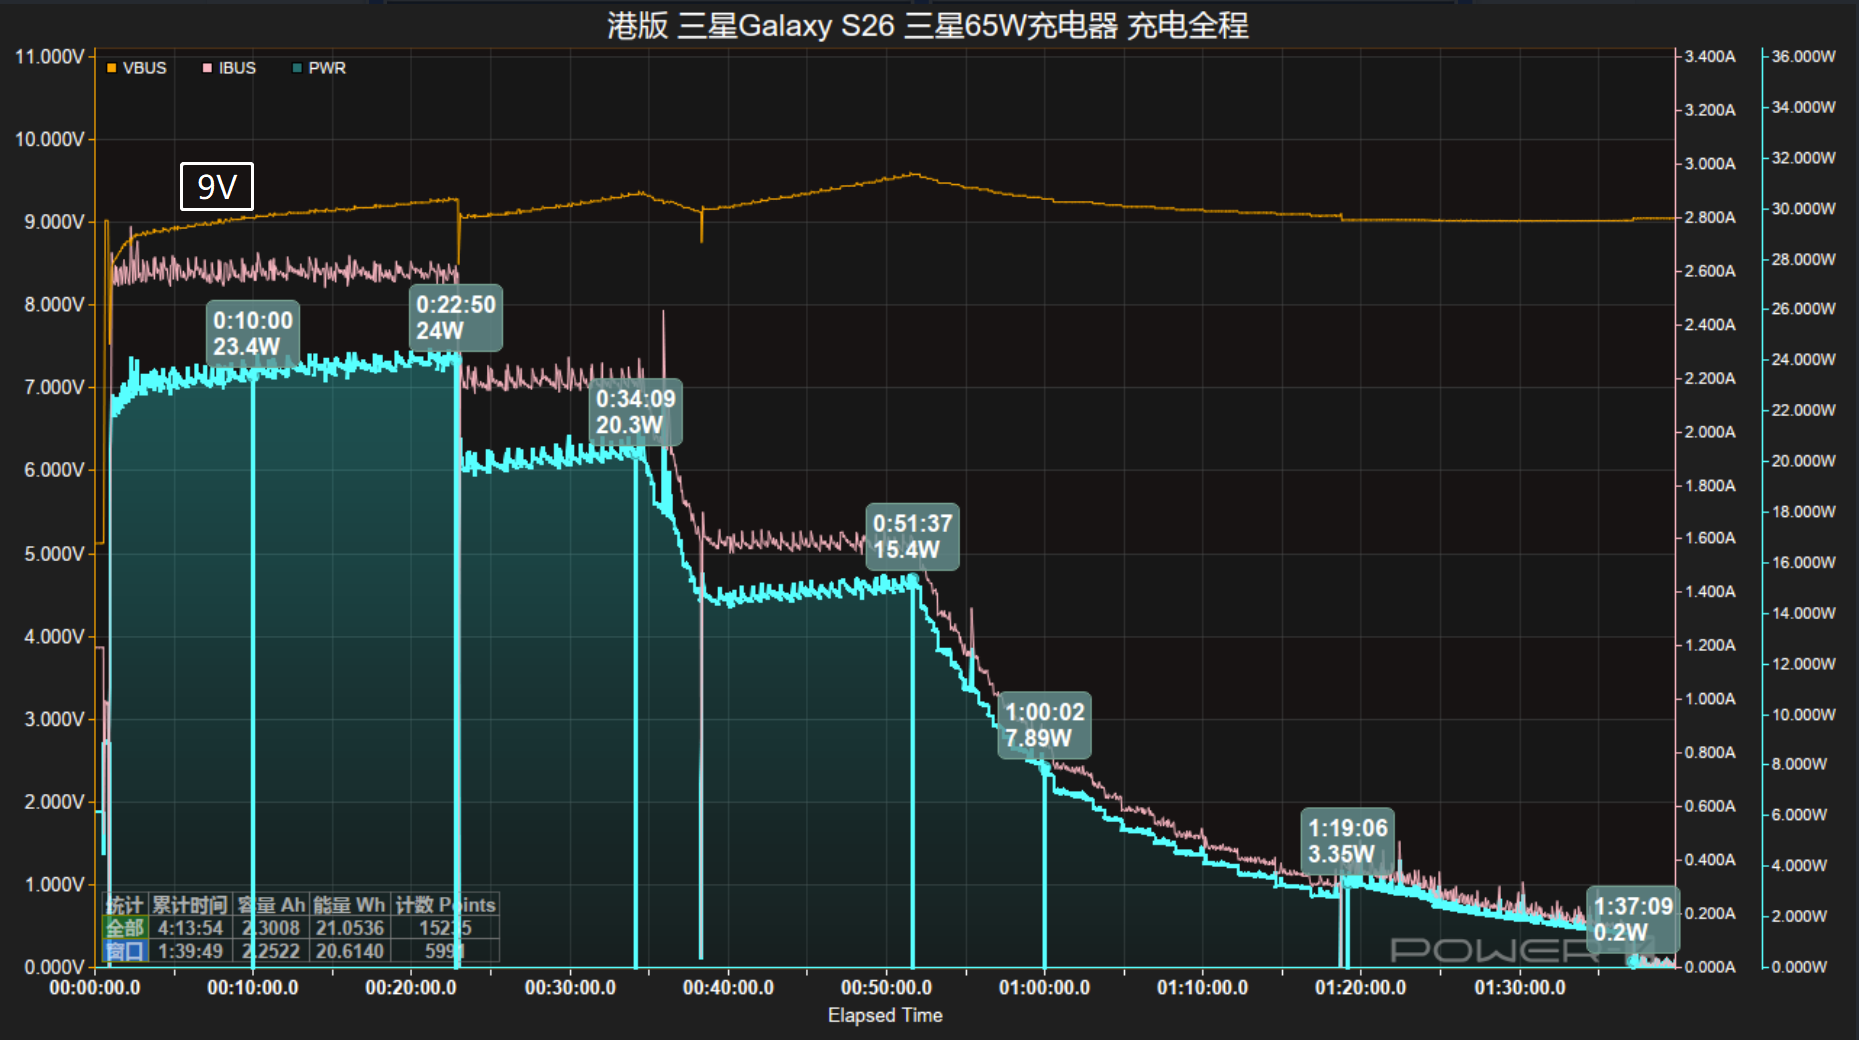The width and height of the screenshot is (1859, 1040).
Task: Select the 0:51:37 15.4W data marker
Action: [x=913, y=536]
